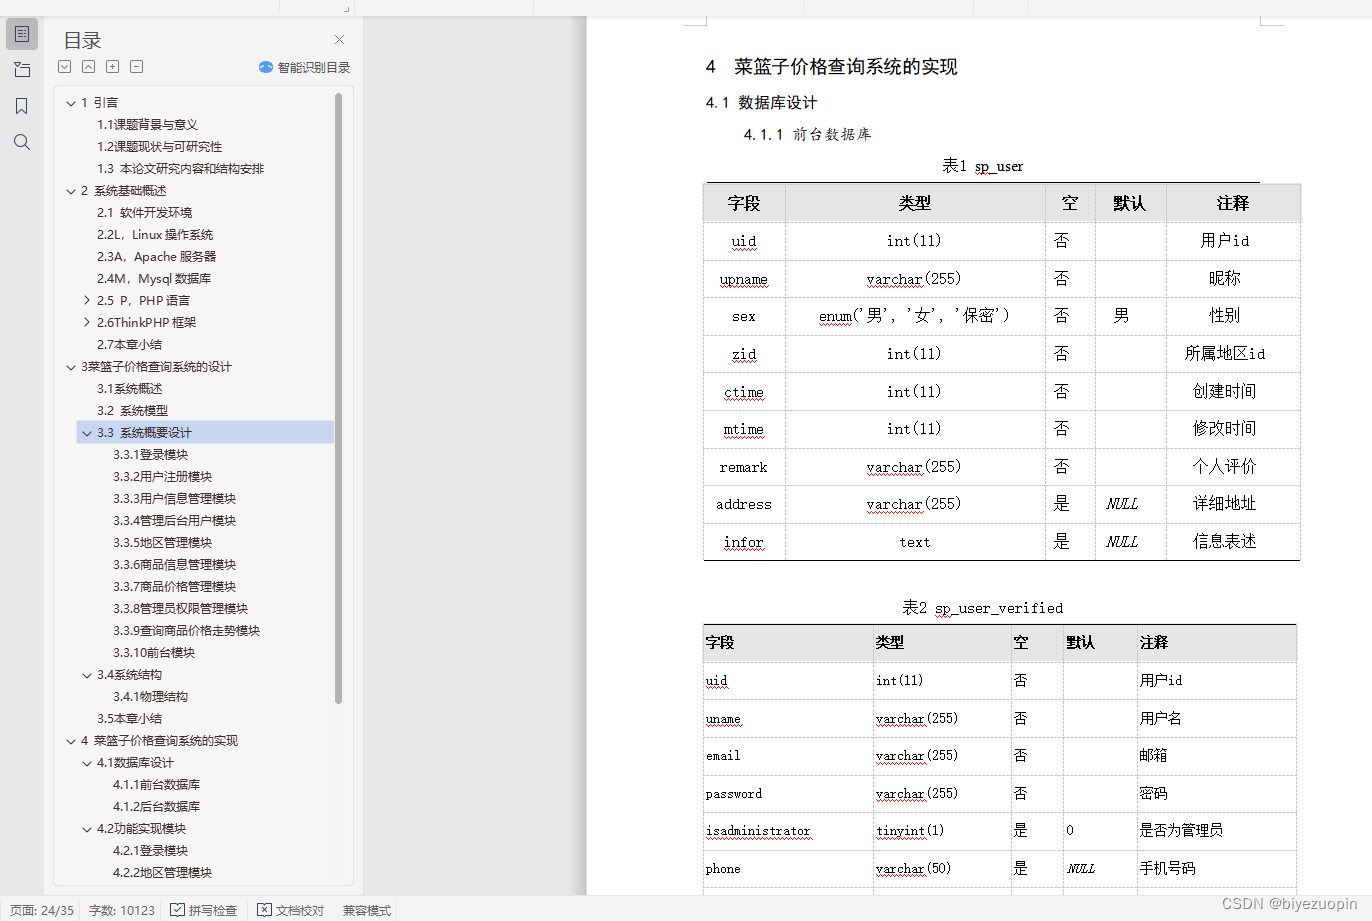Click 智能识别目录 link
The width and height of the screenshot is (1372, 921).
coord(313,67)
